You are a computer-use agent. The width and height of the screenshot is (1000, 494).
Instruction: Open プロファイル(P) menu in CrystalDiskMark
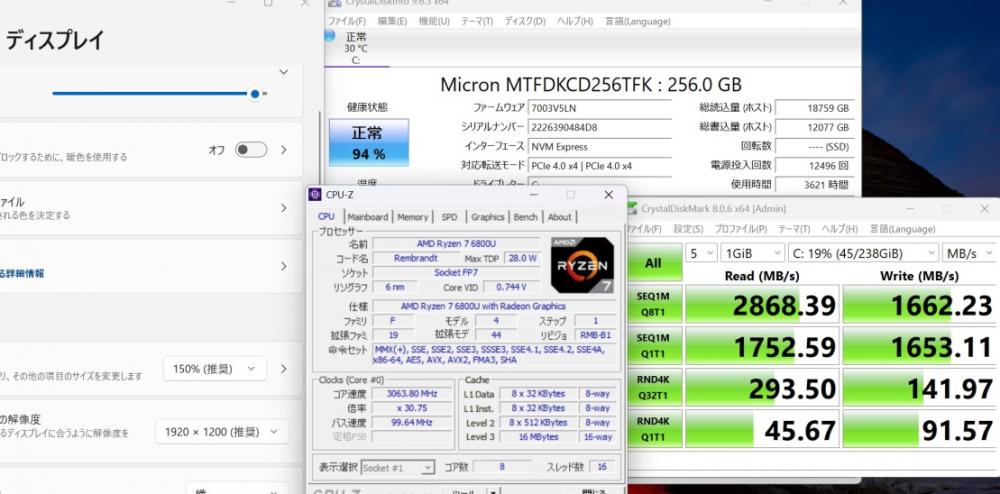(x=740, y=229)
